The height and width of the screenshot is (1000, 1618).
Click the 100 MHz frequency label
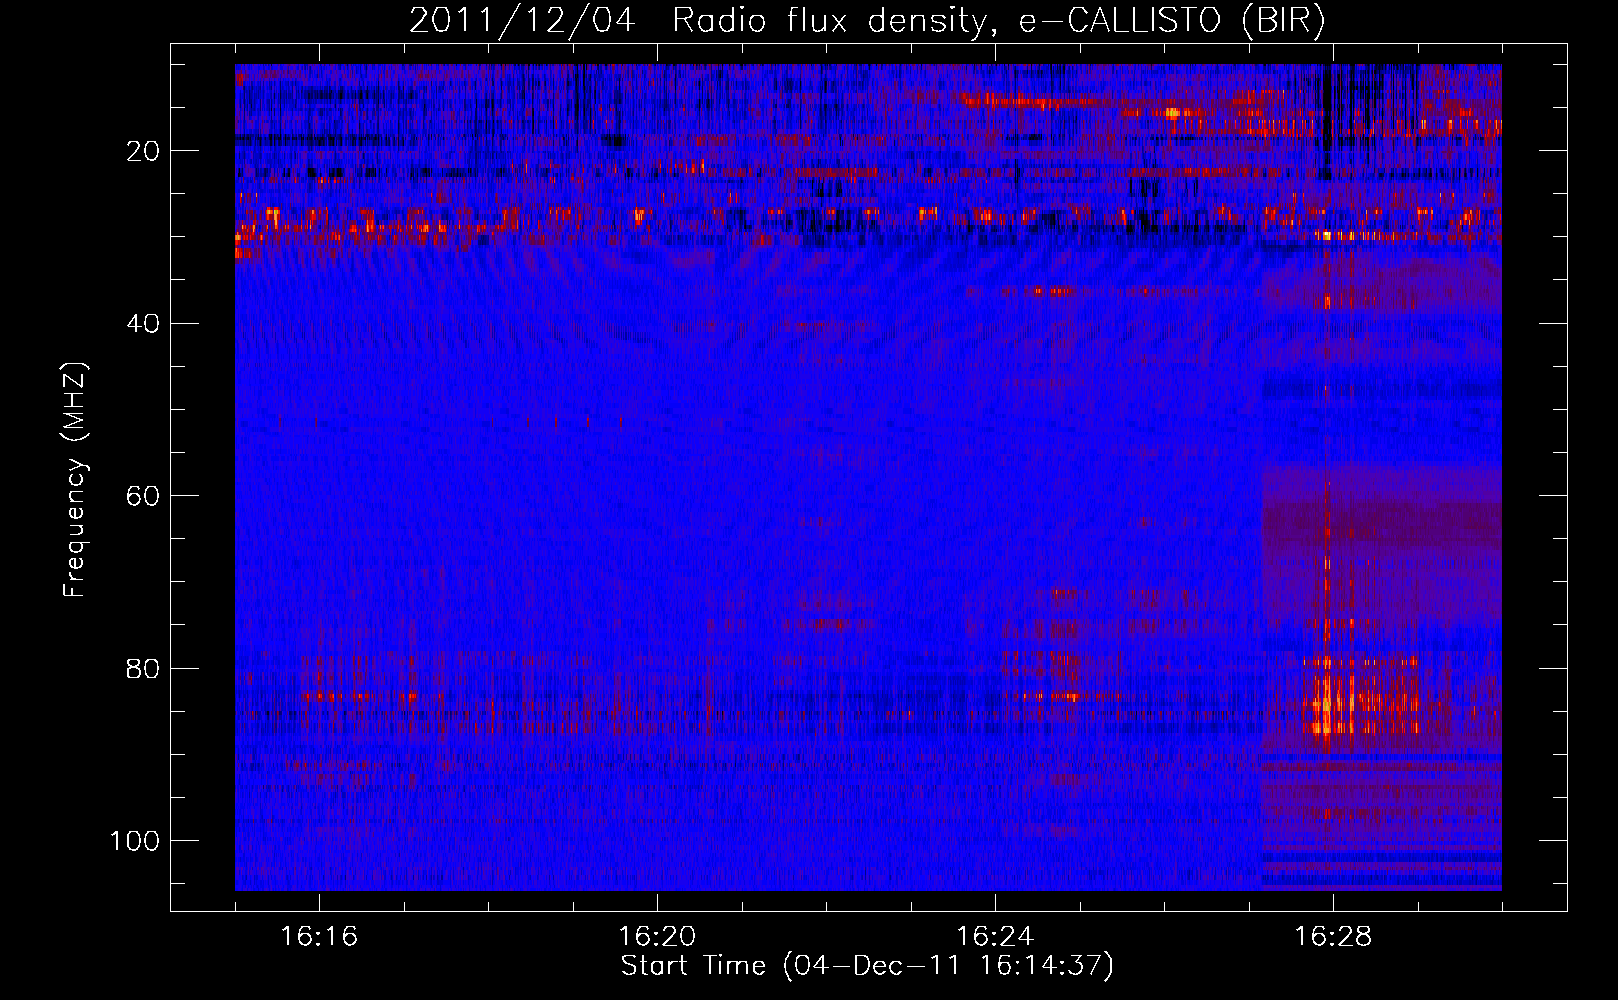[135, 841]
